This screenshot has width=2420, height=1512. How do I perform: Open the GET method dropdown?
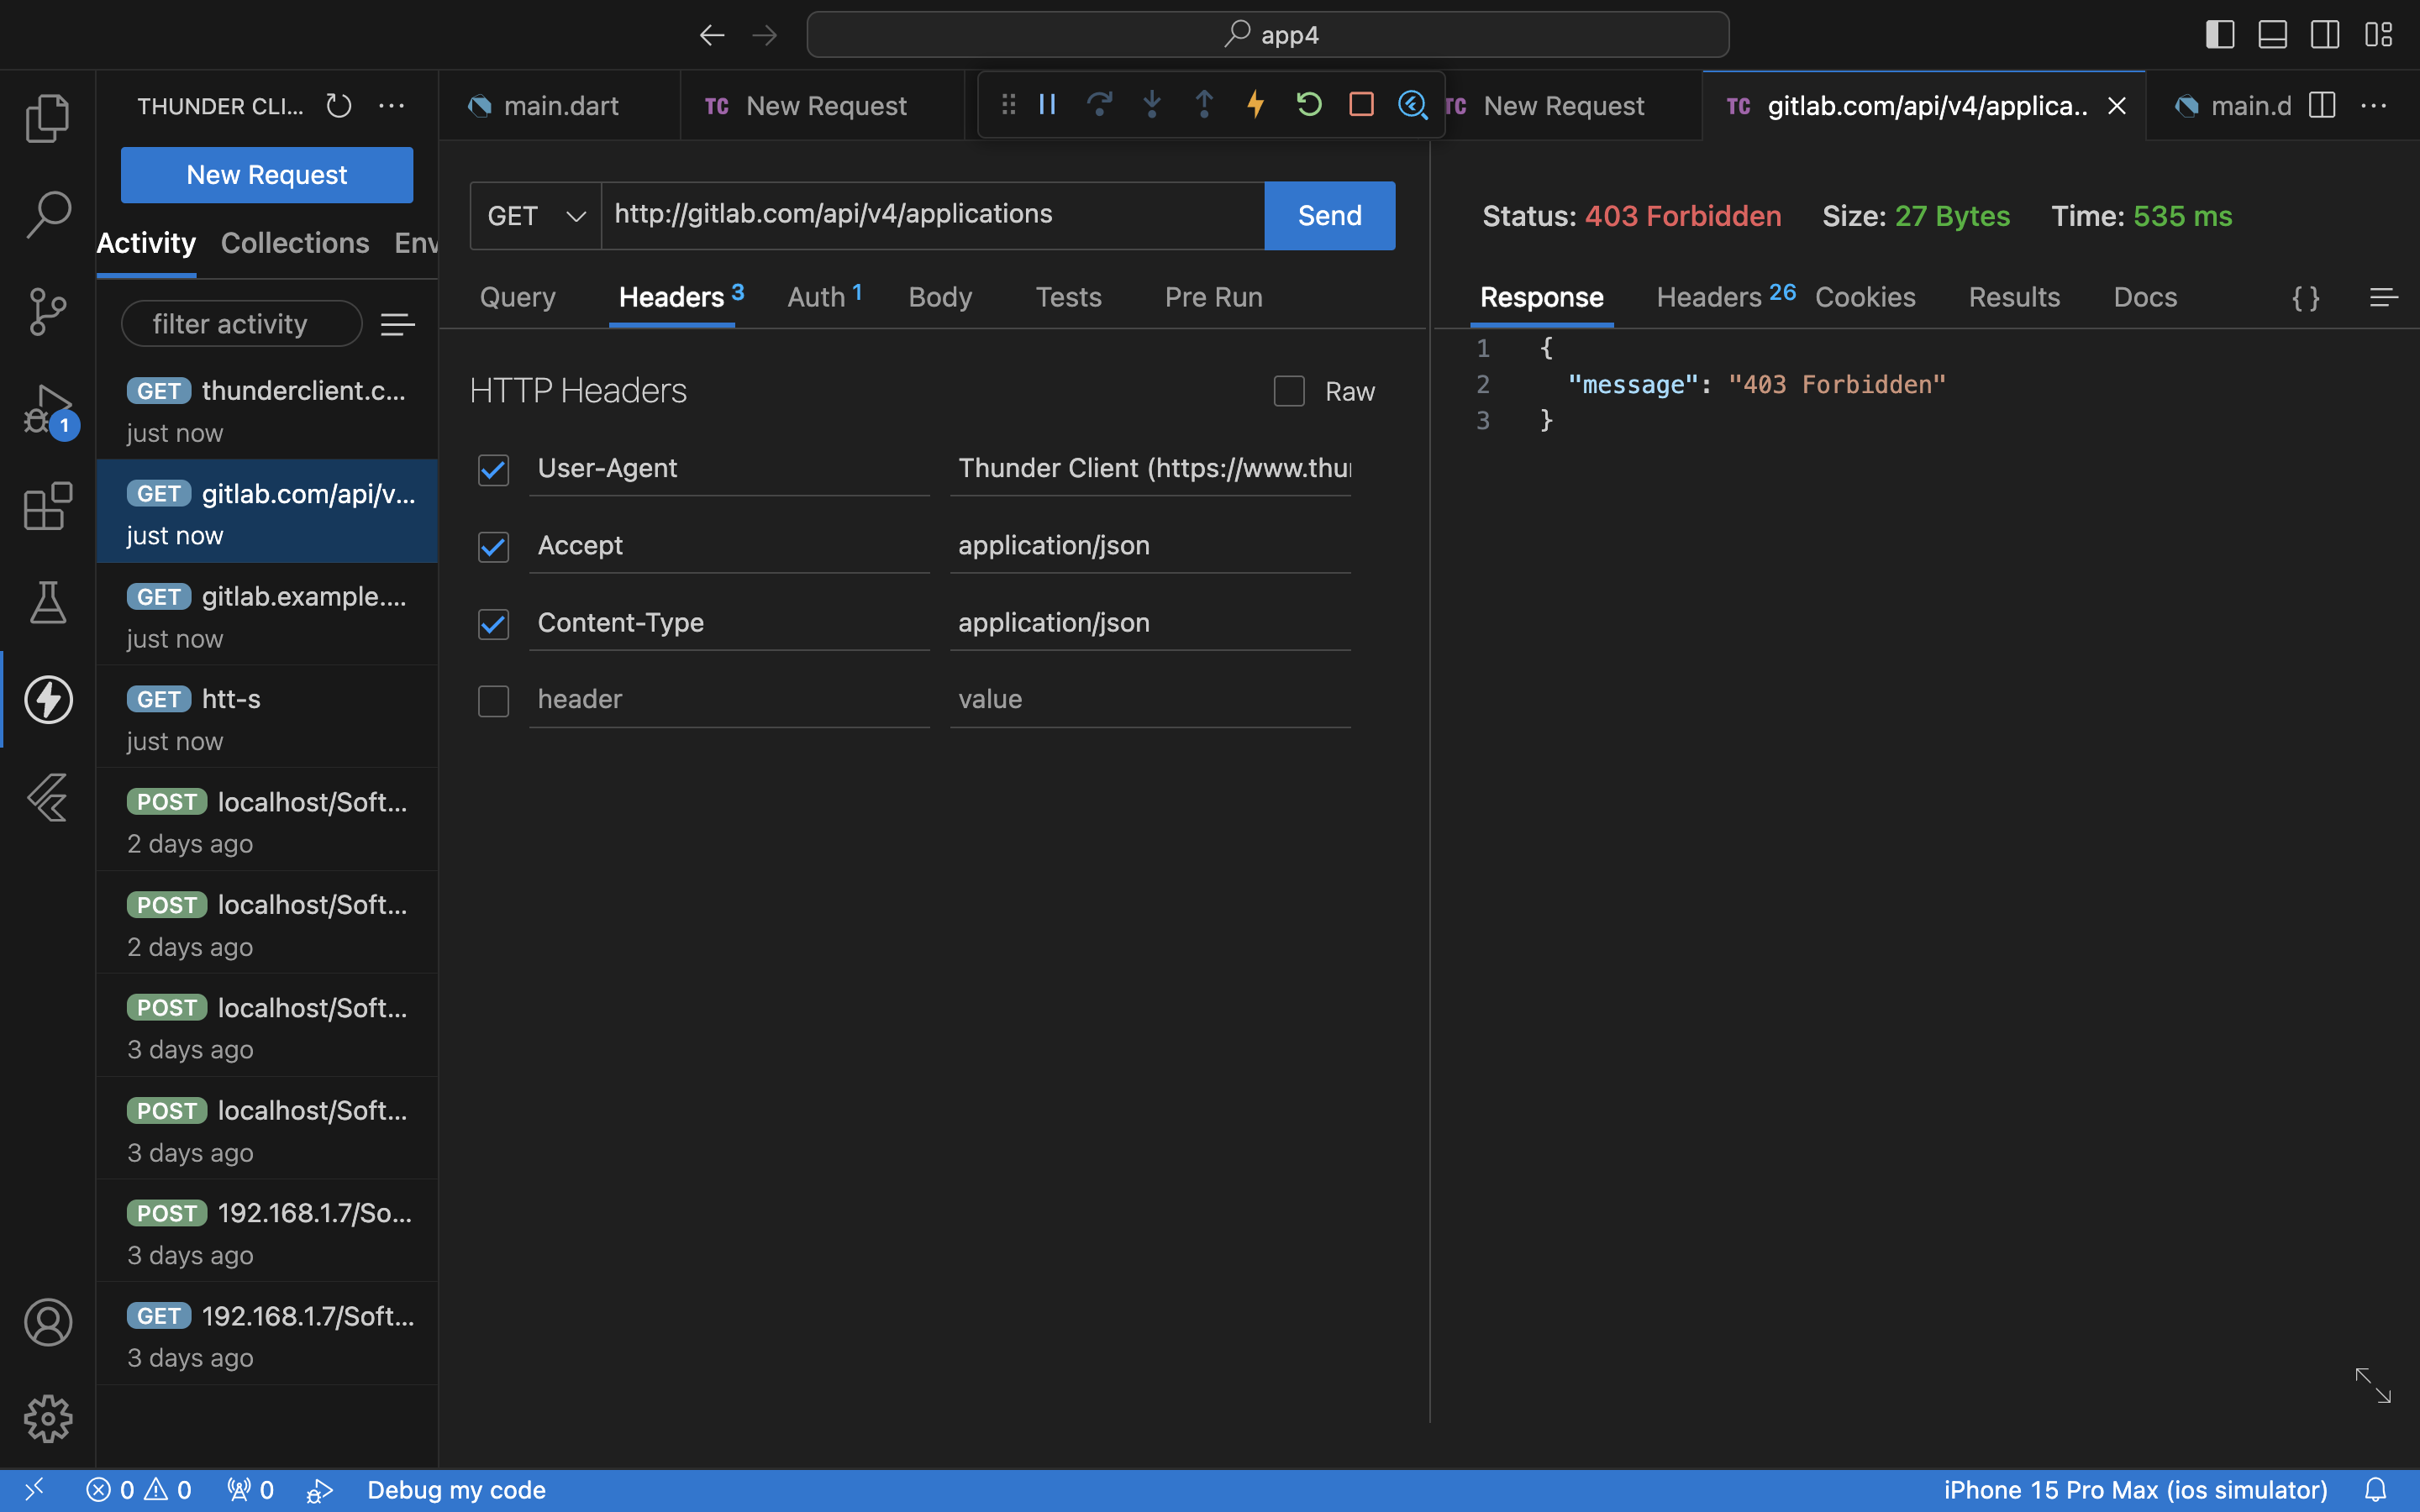[536, 215]
